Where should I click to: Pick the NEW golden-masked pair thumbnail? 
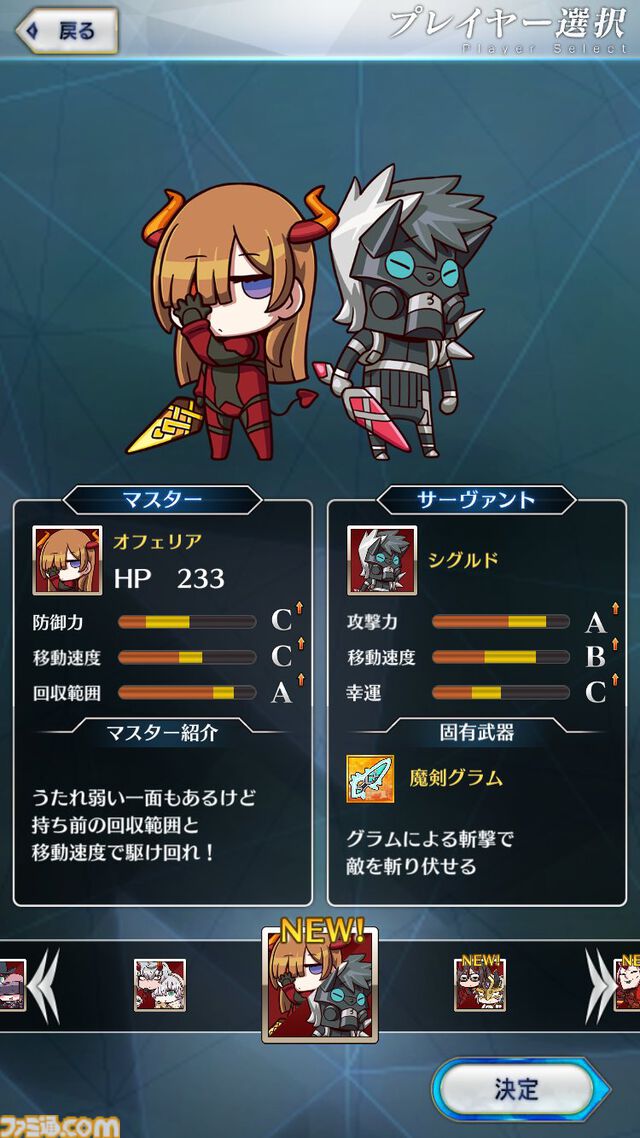pos(480,983)
